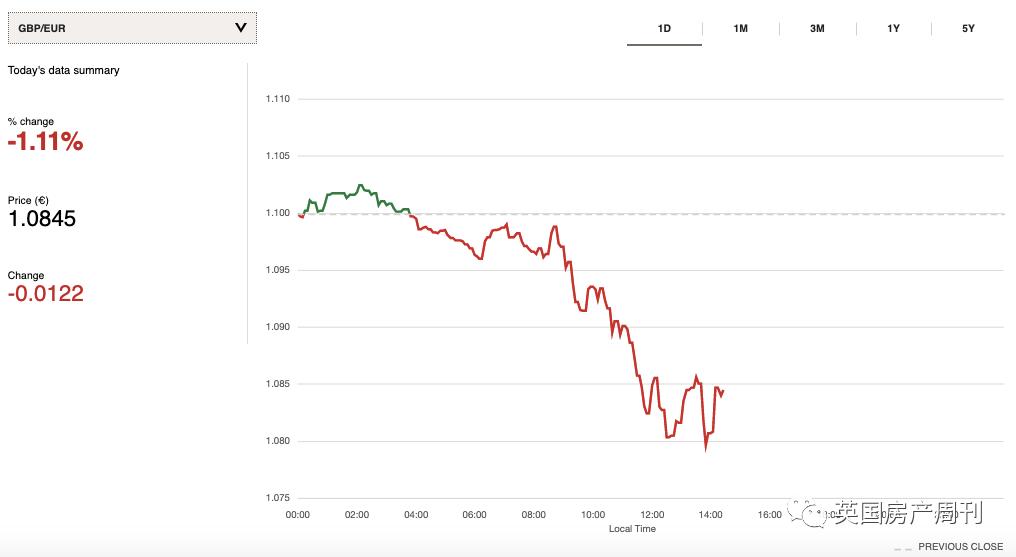Click the 08:00 time axis label
This screenshot has height=557, width=1016.
[533, 515]
